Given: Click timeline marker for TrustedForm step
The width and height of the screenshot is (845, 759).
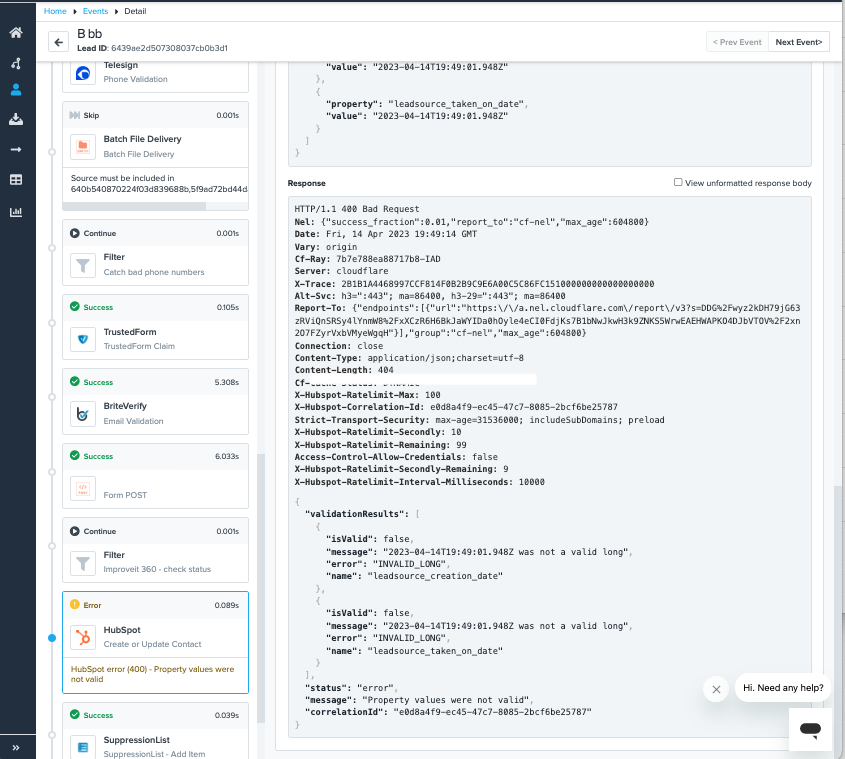Looking at the screenshot, I should [52, 323].
